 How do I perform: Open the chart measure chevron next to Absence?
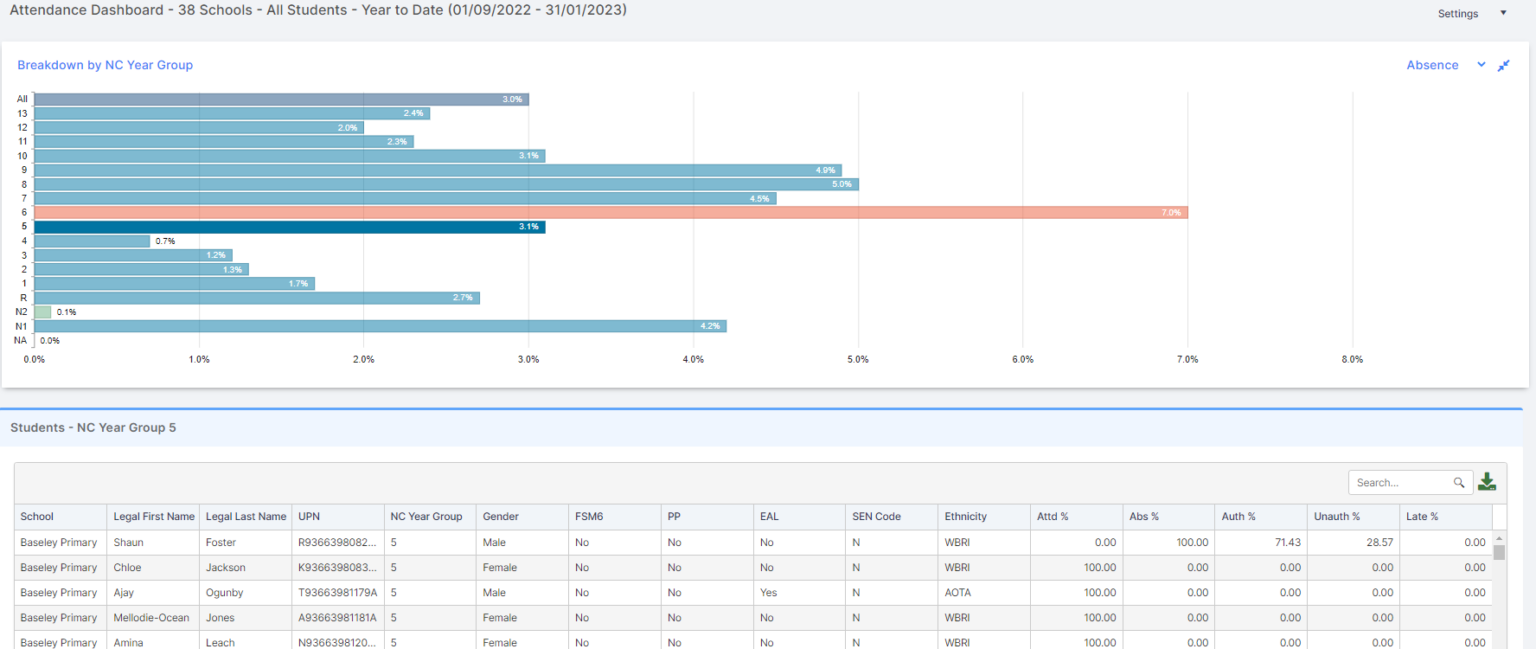click(1481, 64)
